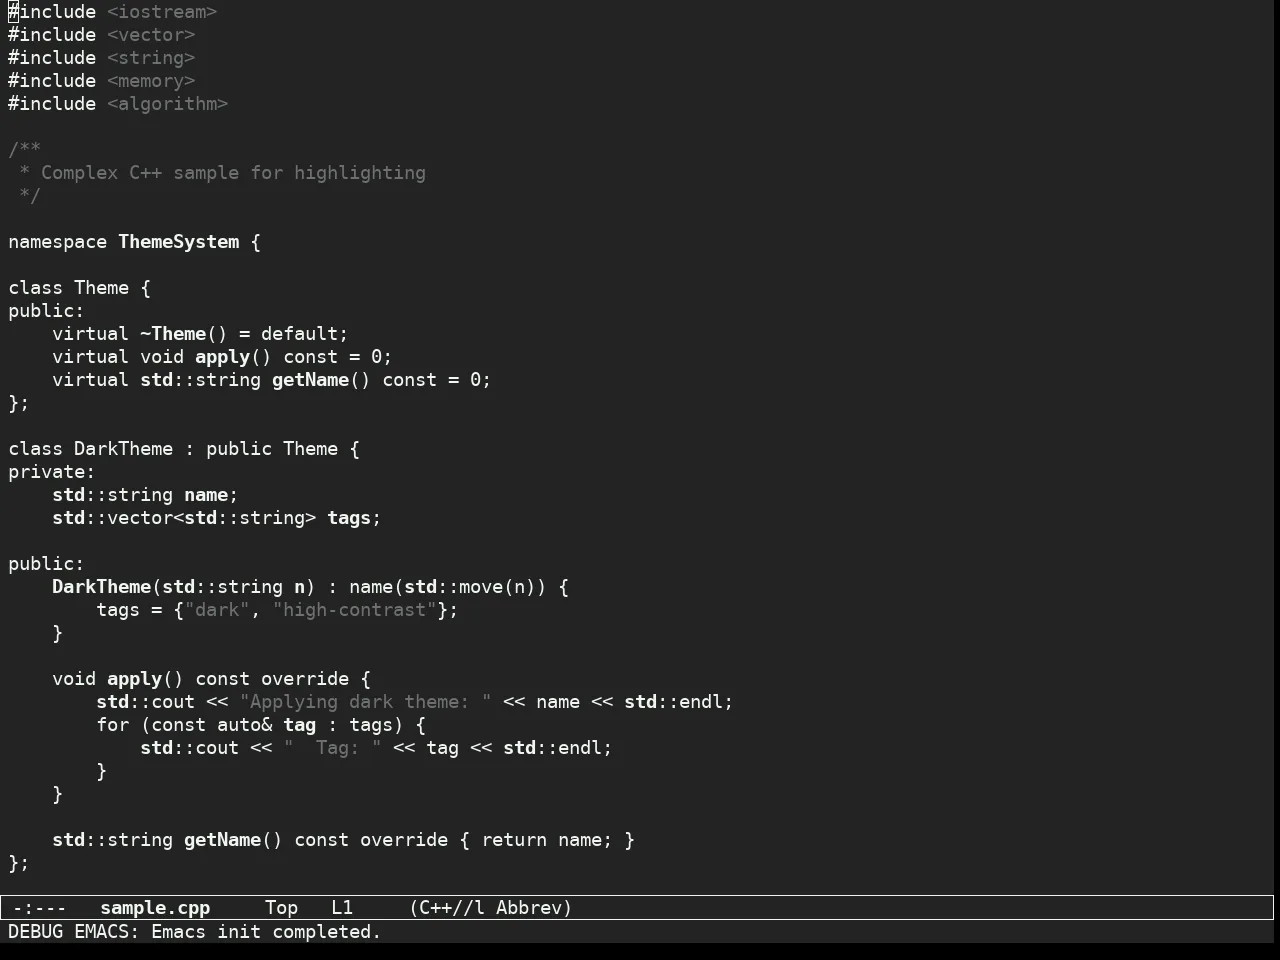Click the '<string>' include header
1280x960 pixels.
point(151,58)
